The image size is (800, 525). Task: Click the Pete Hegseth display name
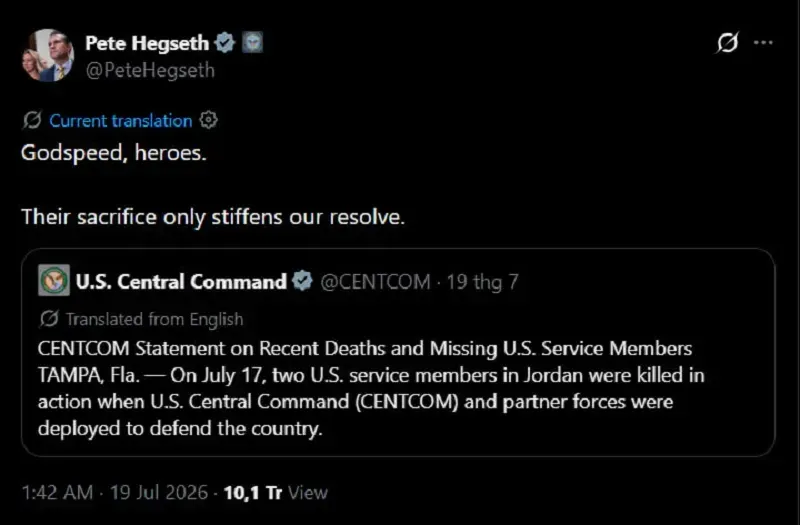tap(147, 43)
